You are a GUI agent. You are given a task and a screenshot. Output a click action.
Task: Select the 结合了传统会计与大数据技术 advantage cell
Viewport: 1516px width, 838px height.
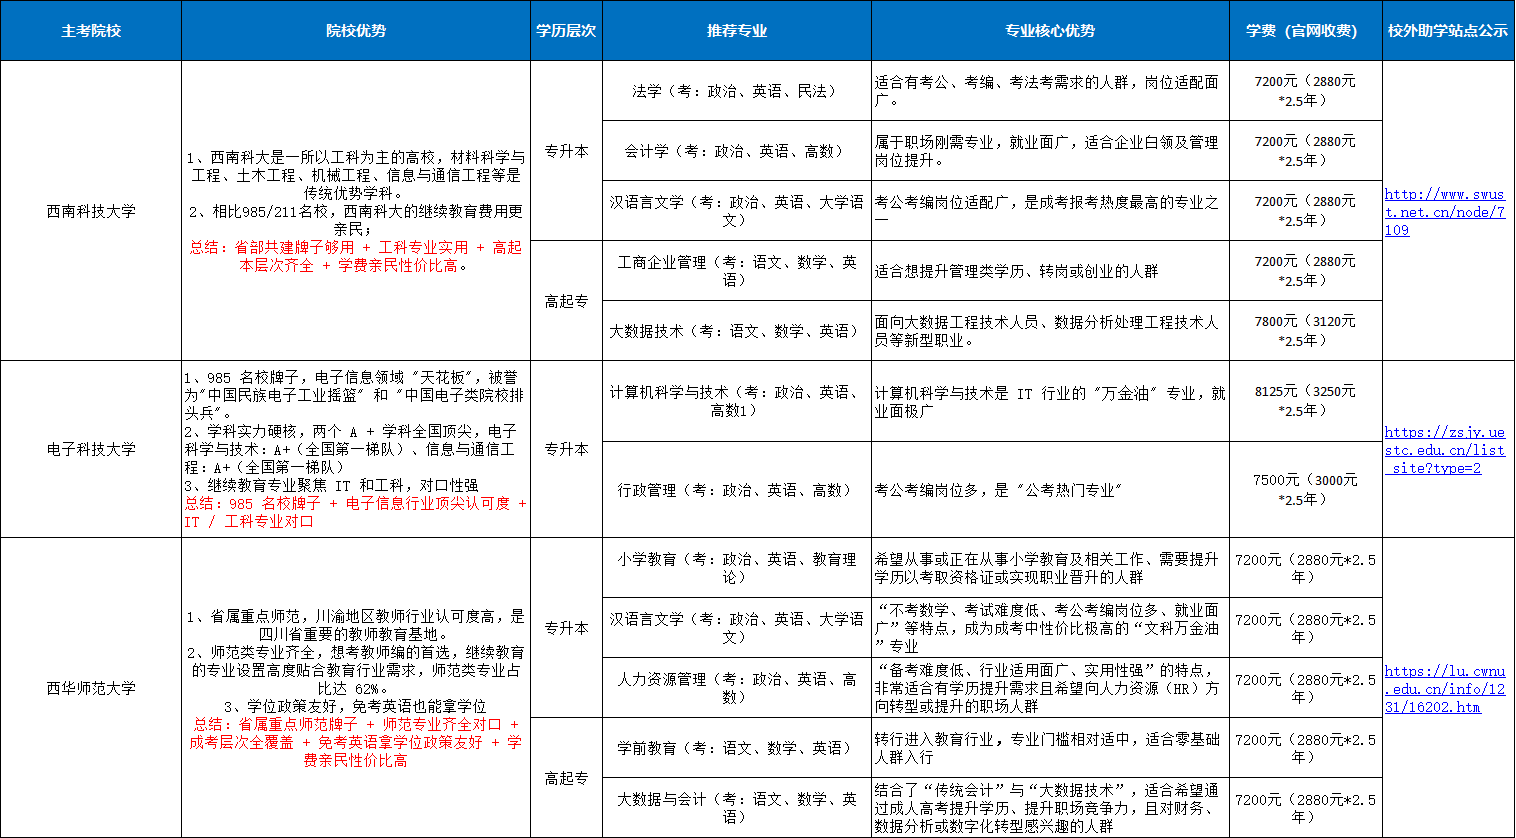click(1050, 808)
